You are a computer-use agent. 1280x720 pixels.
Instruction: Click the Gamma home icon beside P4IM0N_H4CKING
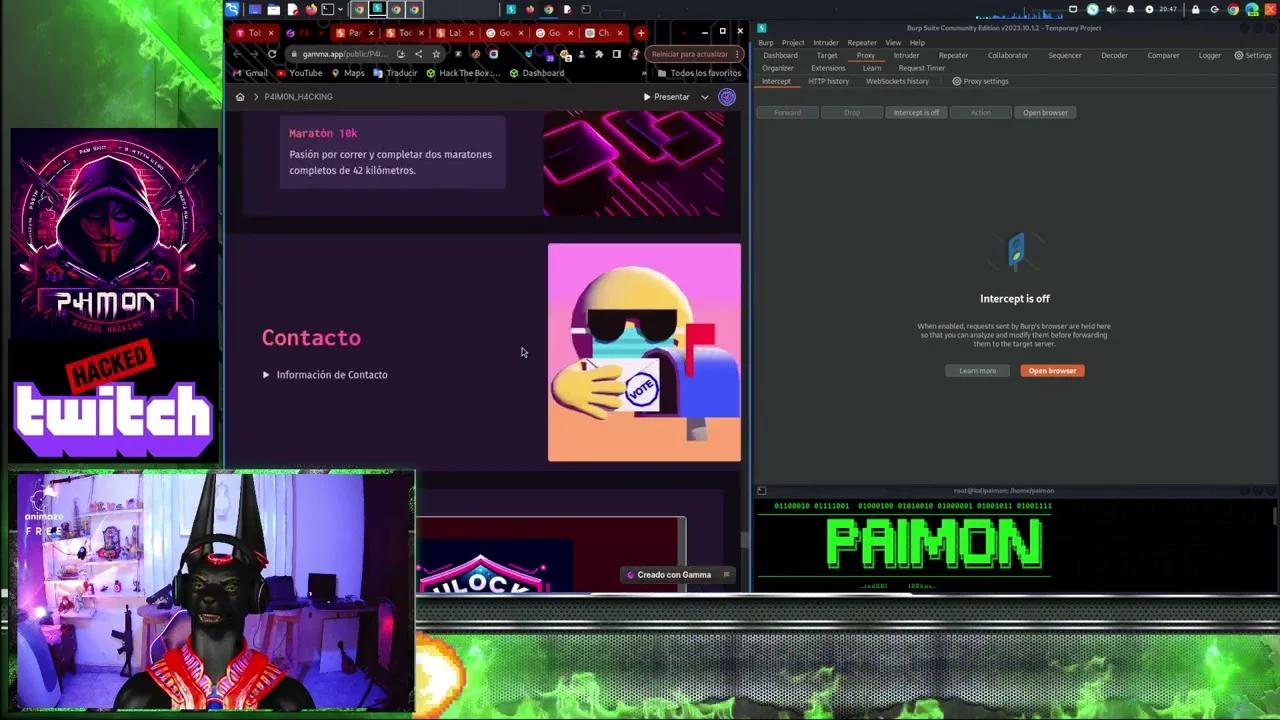click(x=240, y=97)
